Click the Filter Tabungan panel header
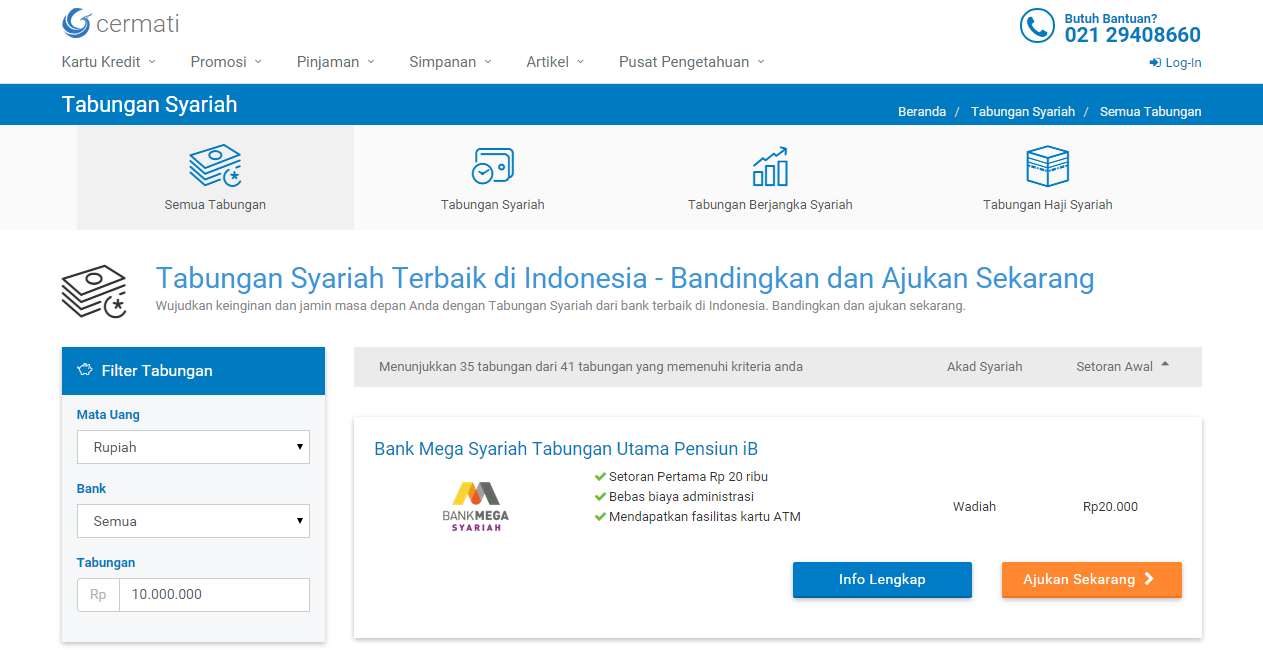Screen dimensions: 1263x650 click(193, 371)
